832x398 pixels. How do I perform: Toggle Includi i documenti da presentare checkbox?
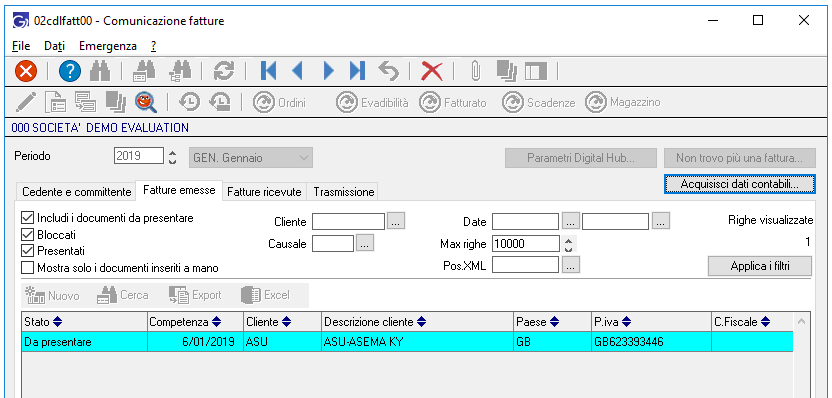tap(27, 218)
